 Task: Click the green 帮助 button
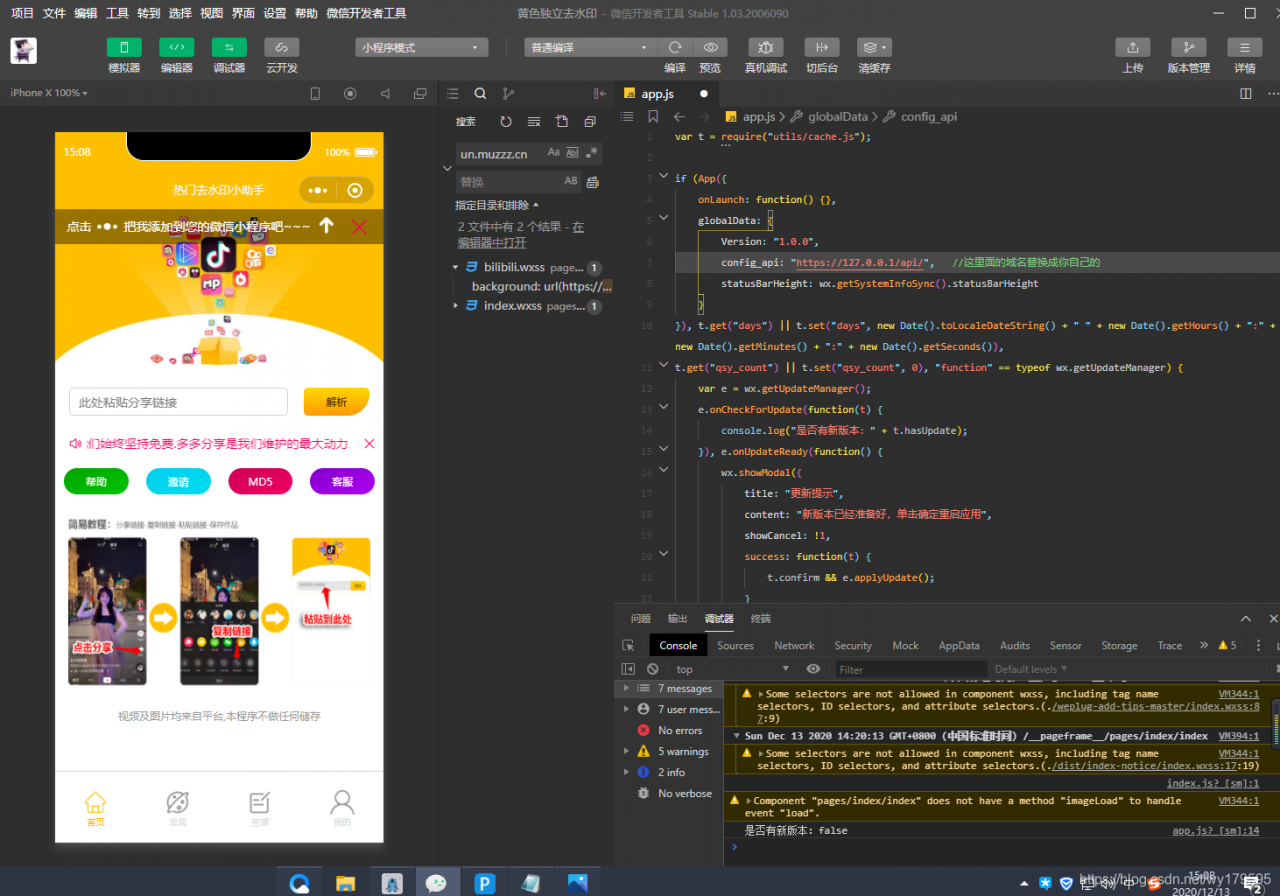tap(96, 482)
